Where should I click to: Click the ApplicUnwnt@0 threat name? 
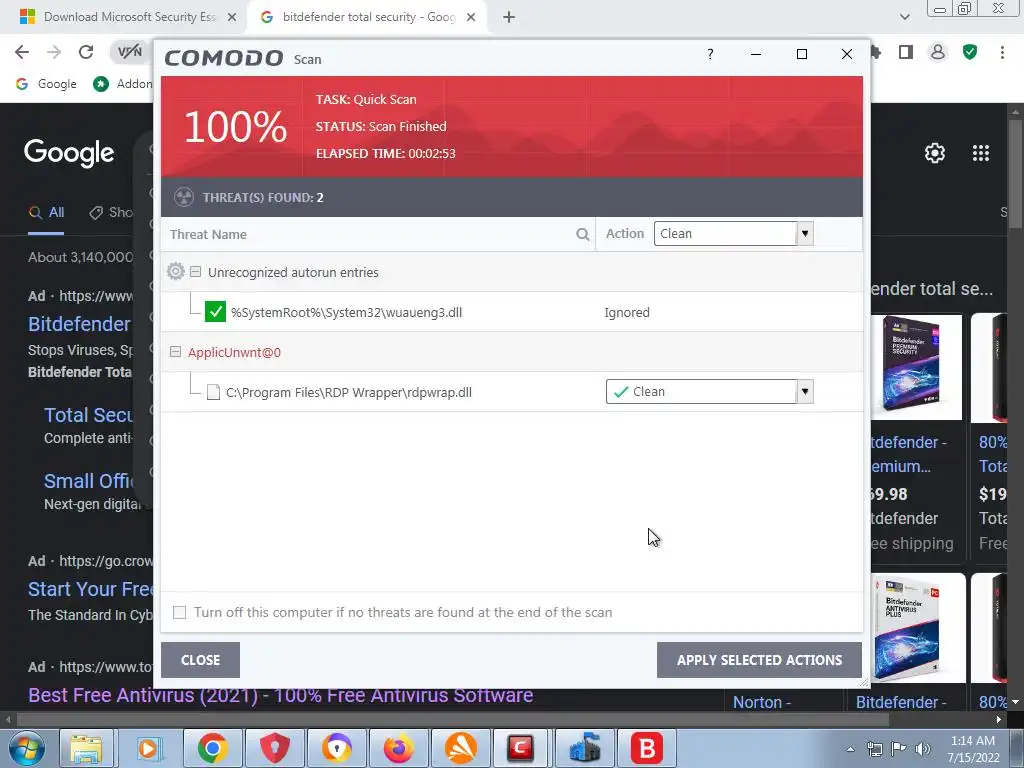(x=234, y=353)
